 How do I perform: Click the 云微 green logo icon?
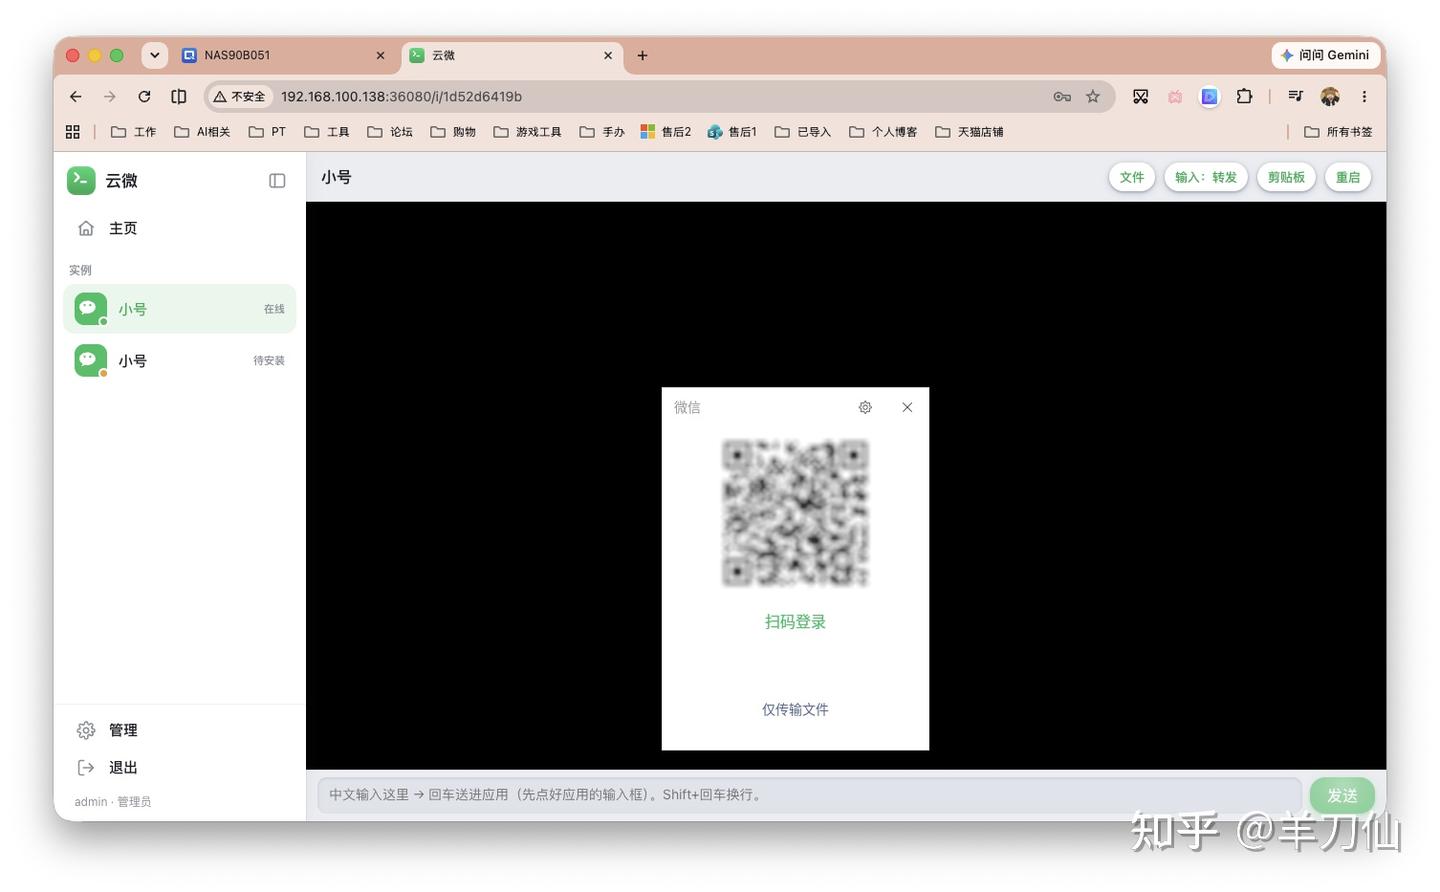tap(81, 180)
